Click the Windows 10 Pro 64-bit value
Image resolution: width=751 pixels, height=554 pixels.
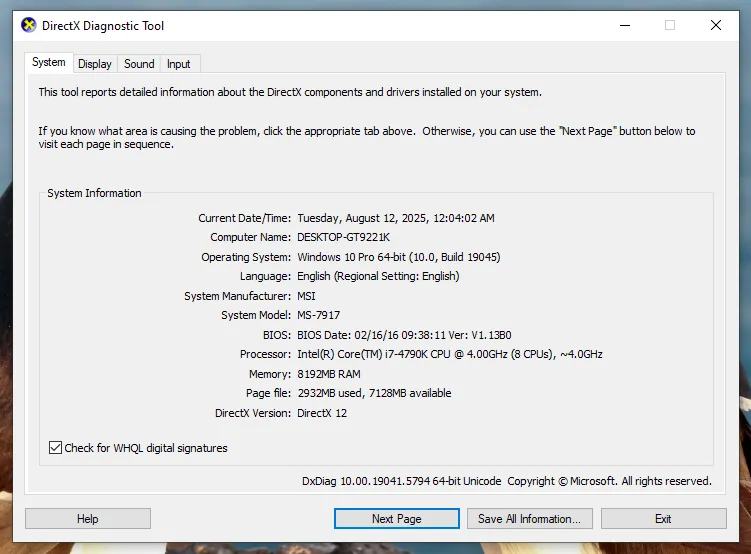tap(398, 257)
